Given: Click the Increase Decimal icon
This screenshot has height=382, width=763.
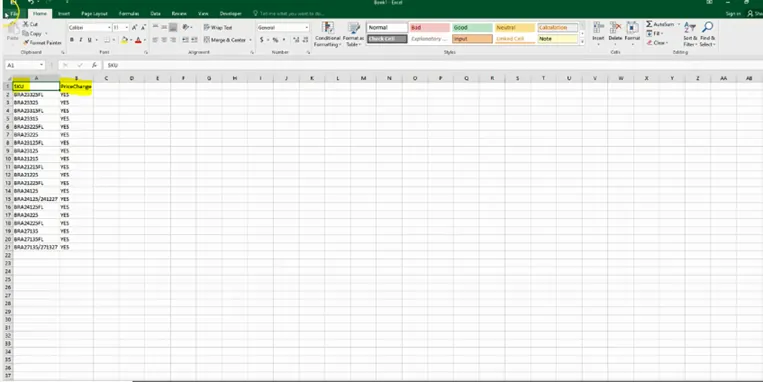Looking at the screenshot, I should click(x=296, y=40).
